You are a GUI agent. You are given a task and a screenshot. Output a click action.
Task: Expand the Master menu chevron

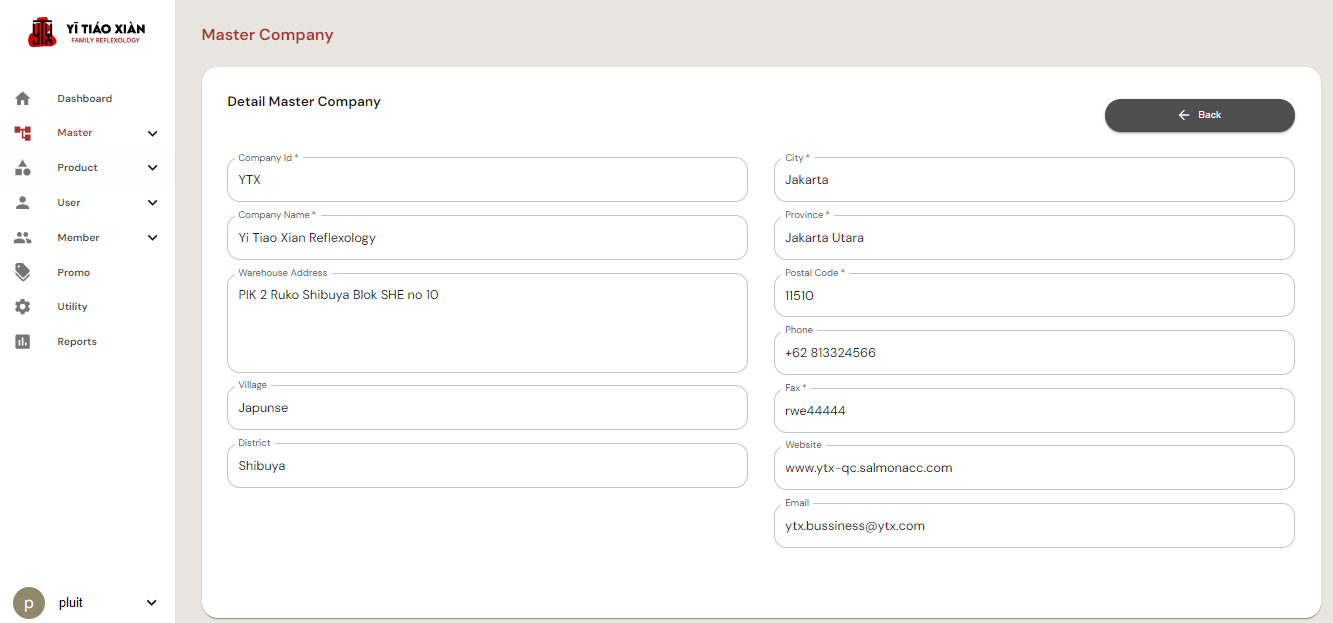tap(152, 133)
